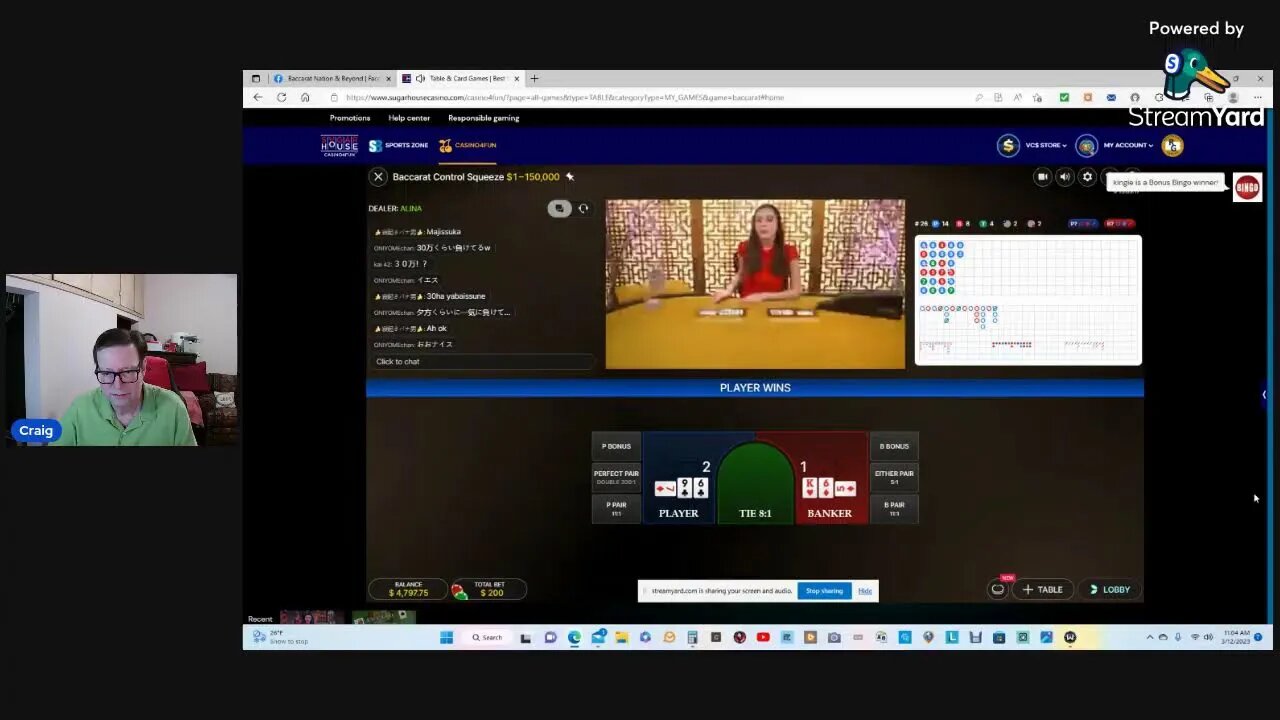Favorite the game with the star icon

pyautogui.click(x=569, y=177)
